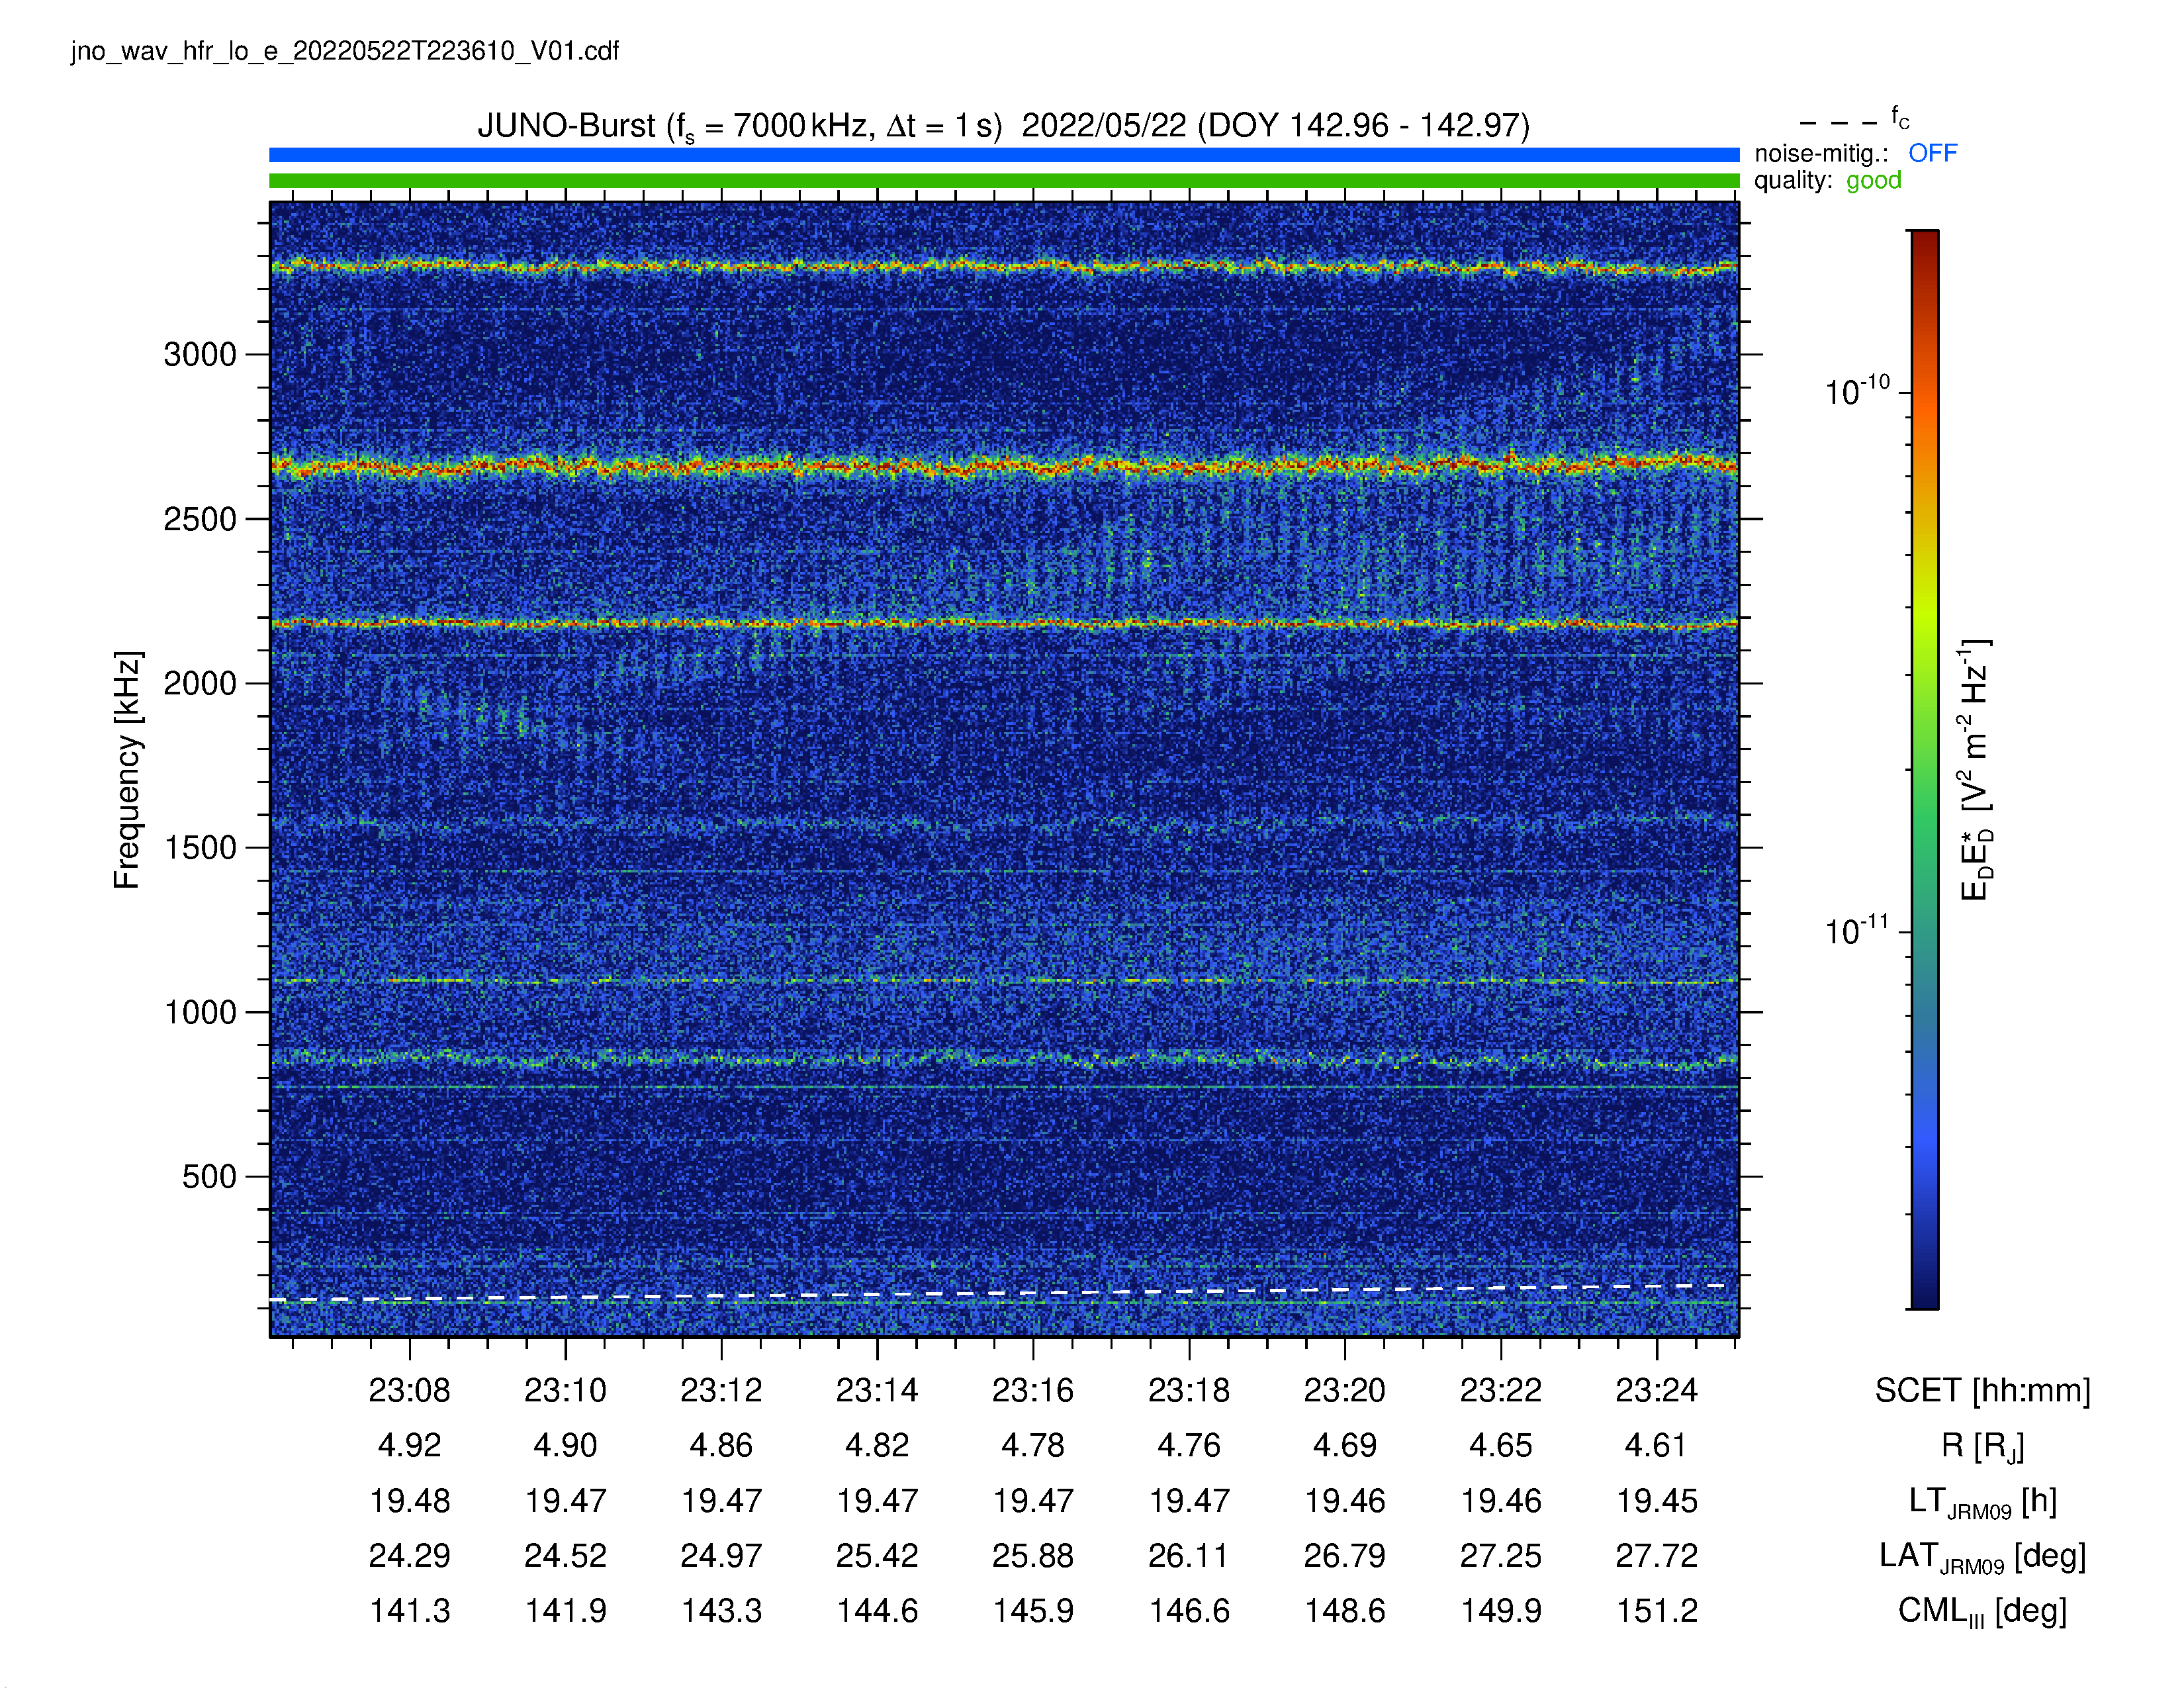Image resolution: width=2184 pixels, height=1688 pixels.
Task: Click the filename jno_wav_hfr_lo_e_20220522T223610_V01.cdf
Action: 345,51
